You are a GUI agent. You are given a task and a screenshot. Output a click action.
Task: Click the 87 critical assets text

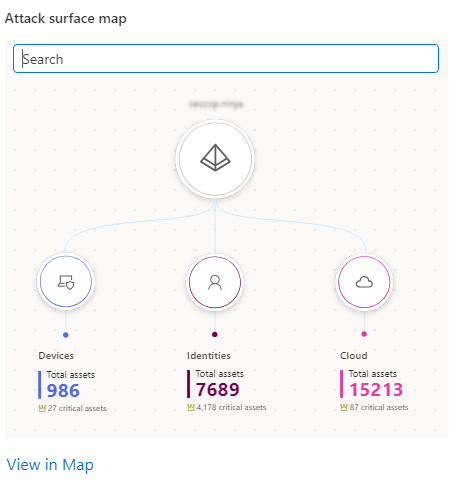point(379,407)
